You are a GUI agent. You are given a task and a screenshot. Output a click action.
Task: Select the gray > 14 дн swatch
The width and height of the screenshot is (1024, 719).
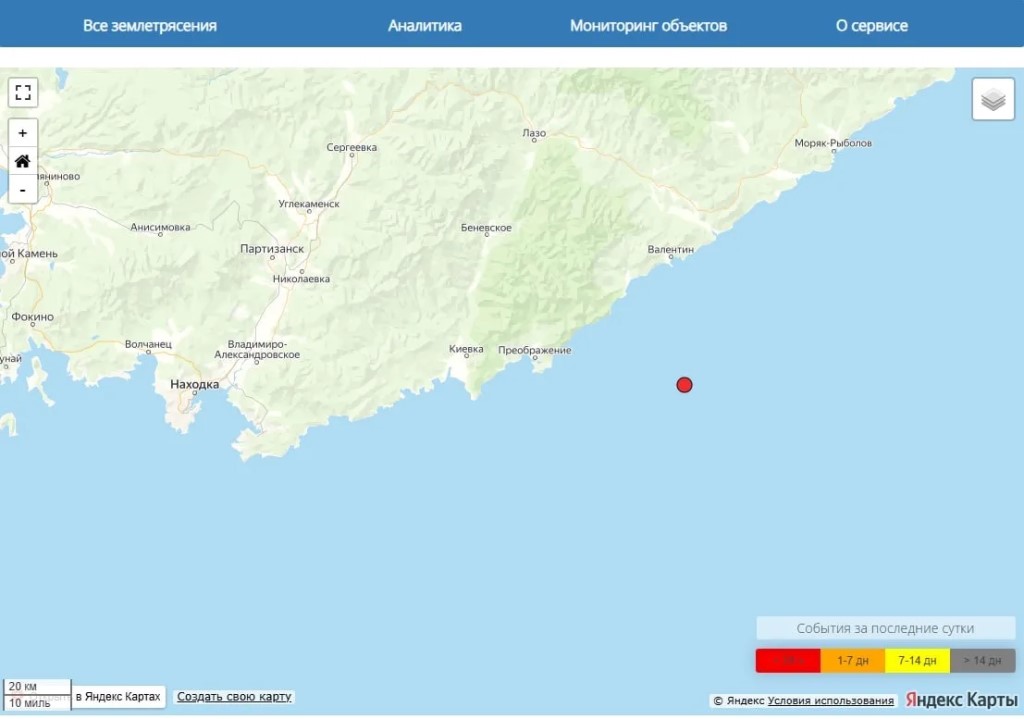click(982, 661)
